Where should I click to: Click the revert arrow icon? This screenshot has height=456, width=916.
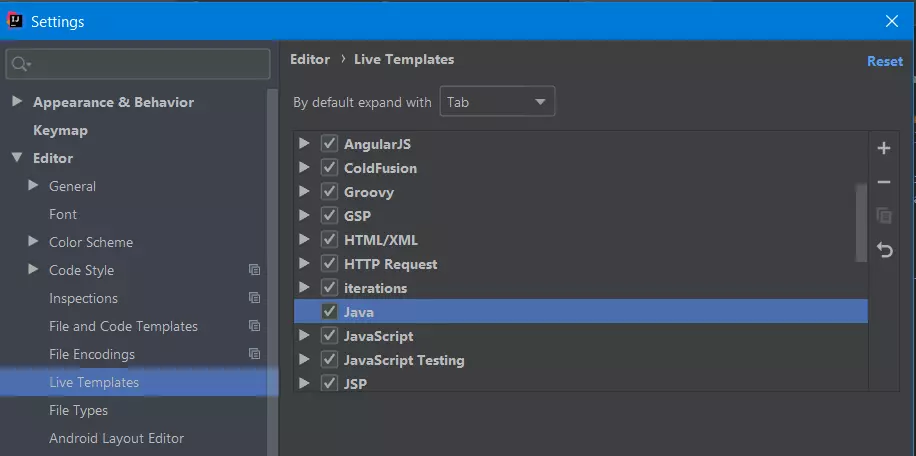[884, 250]
